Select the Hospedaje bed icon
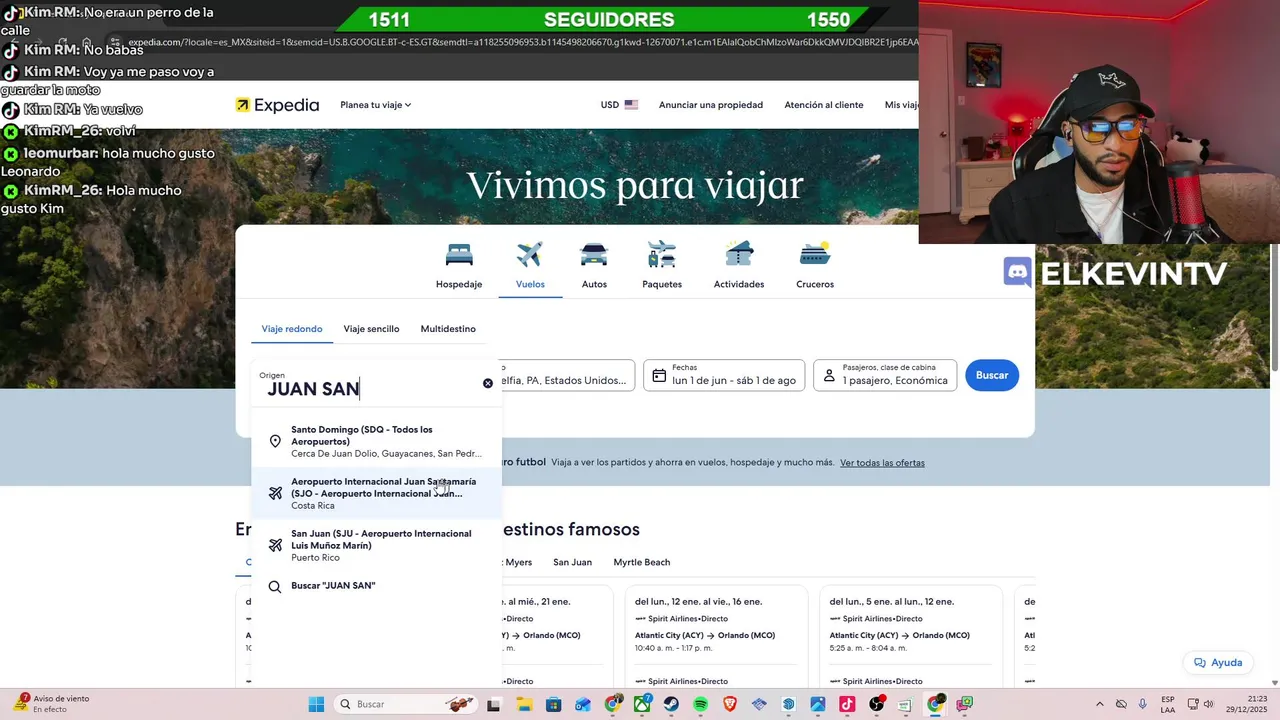The image size is (1280, 720). click(x=459, y=254)
